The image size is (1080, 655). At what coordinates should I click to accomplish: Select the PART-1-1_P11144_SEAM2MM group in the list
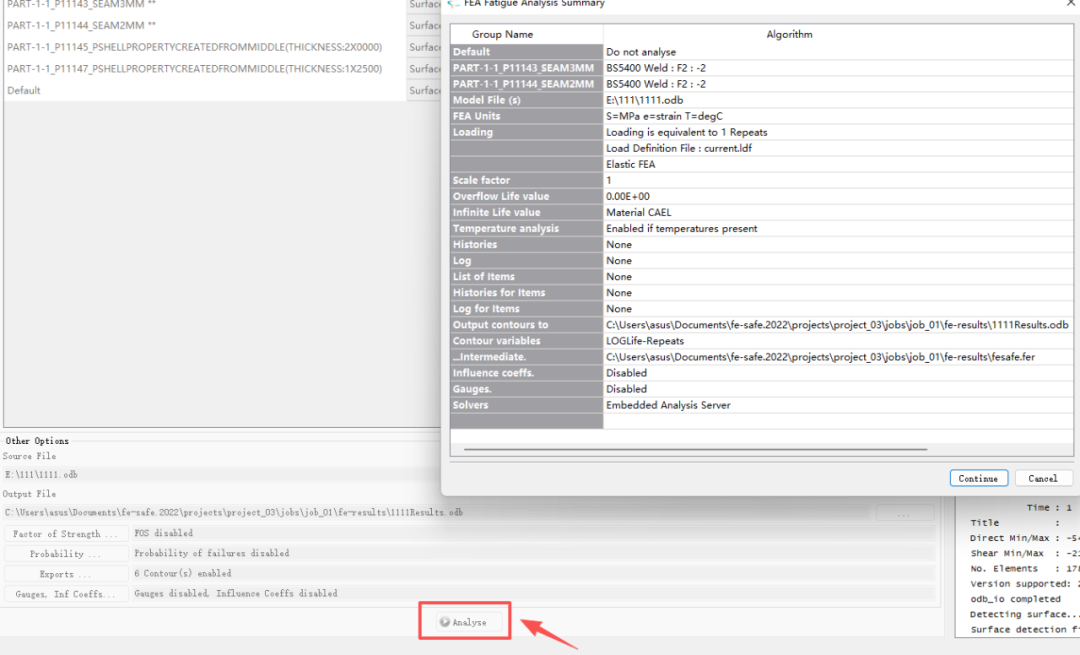(205, 25)
